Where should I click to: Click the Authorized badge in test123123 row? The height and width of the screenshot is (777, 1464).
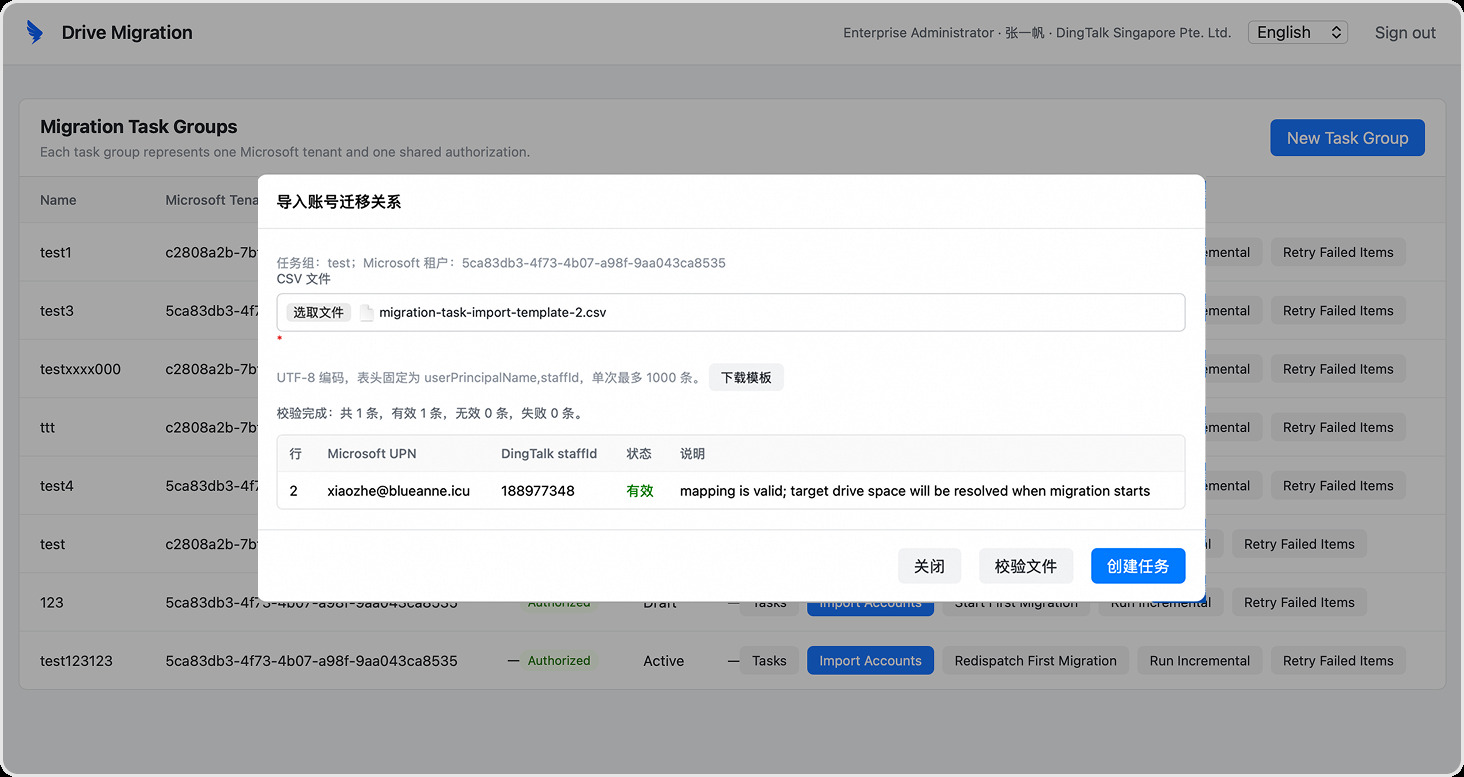pos(558,660)
